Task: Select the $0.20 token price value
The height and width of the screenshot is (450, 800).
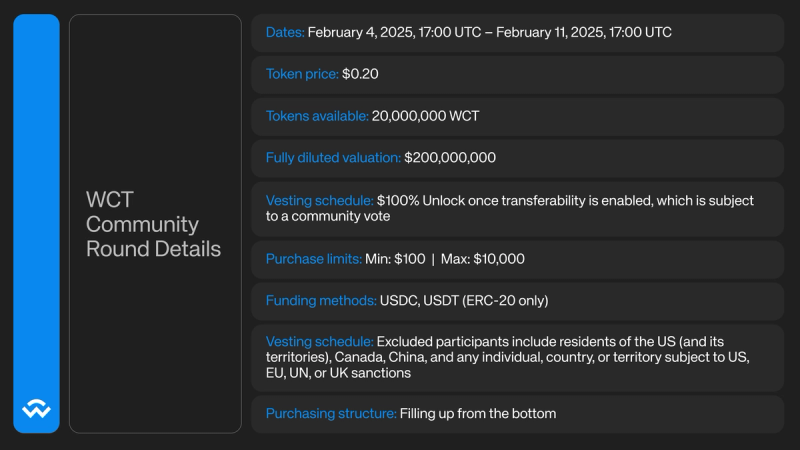Action: pyautogui.click(x=360, y=74)
